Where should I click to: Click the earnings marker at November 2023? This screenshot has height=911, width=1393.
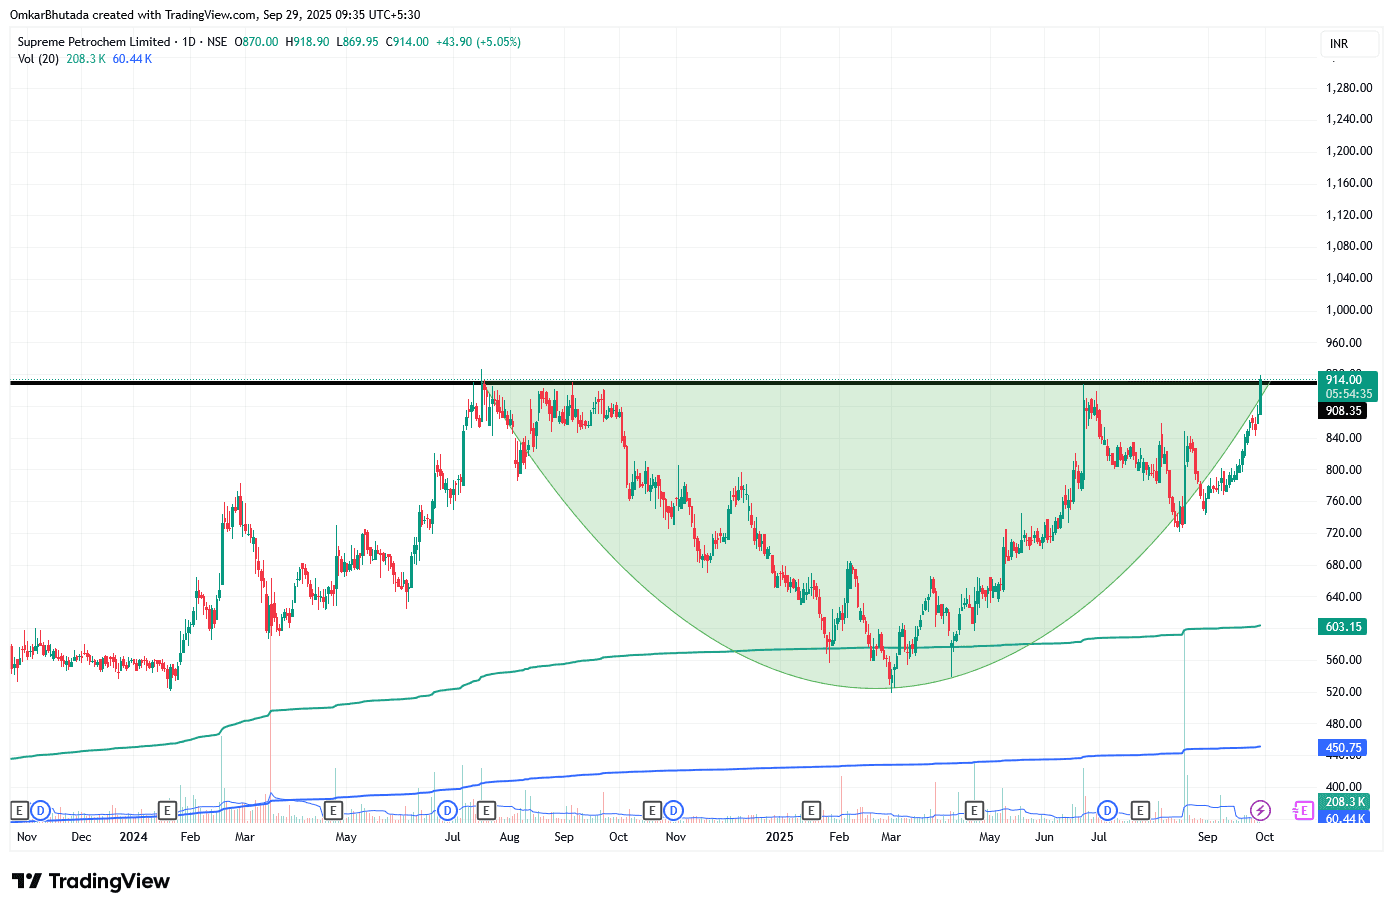click(x=19, y=810)
